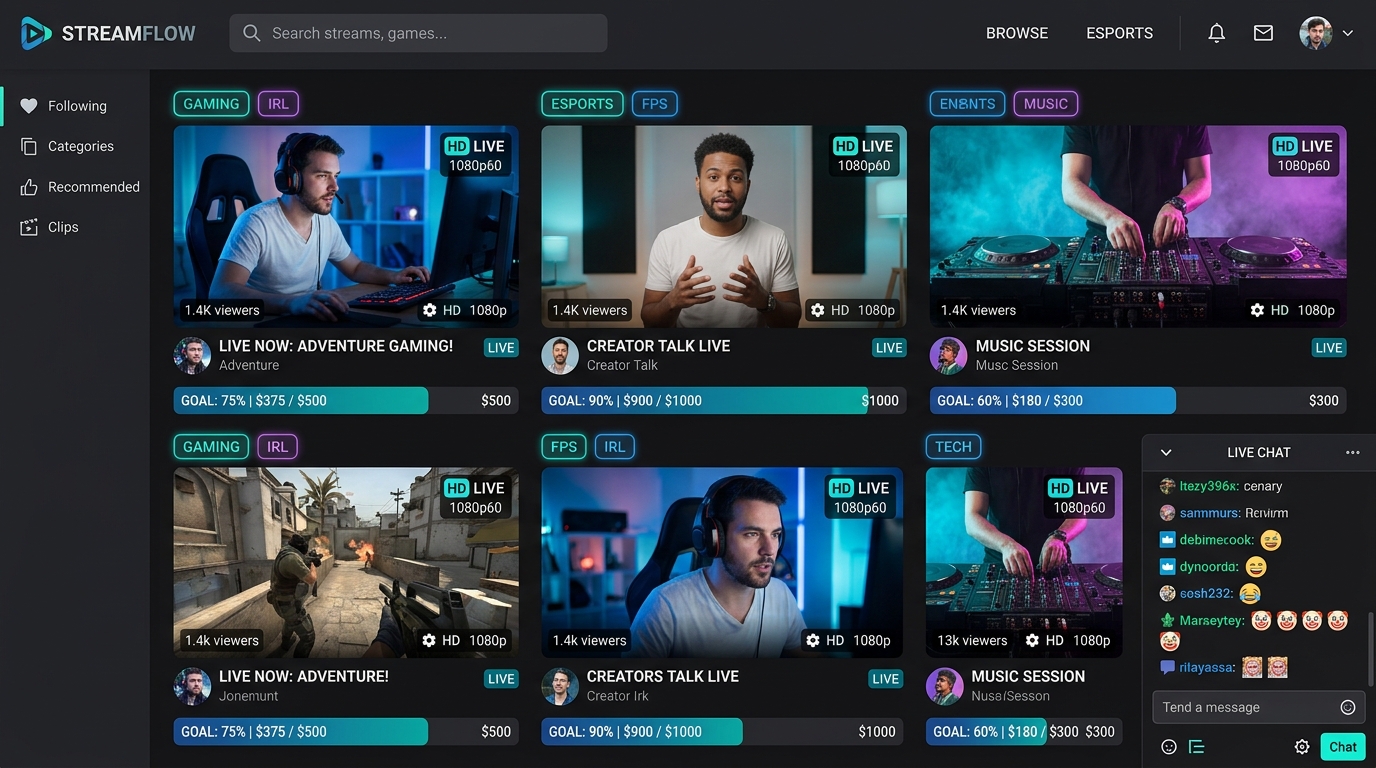Click the smiley icon below chat input
1376x768 pixels.
[x=1168, y=747]
